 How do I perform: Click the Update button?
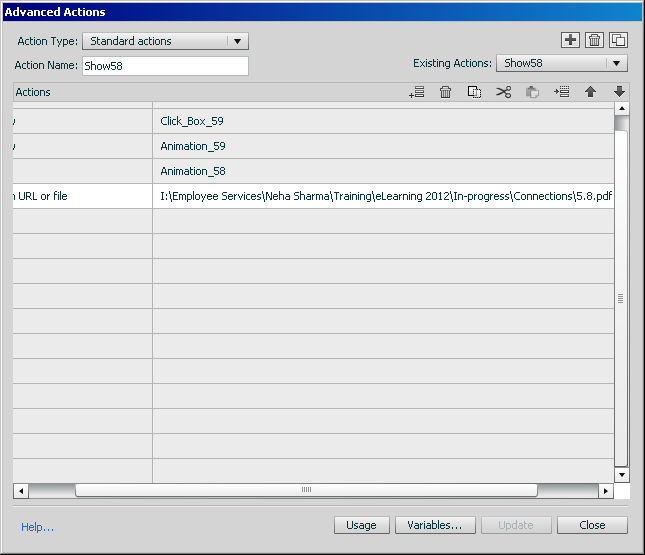516,525
